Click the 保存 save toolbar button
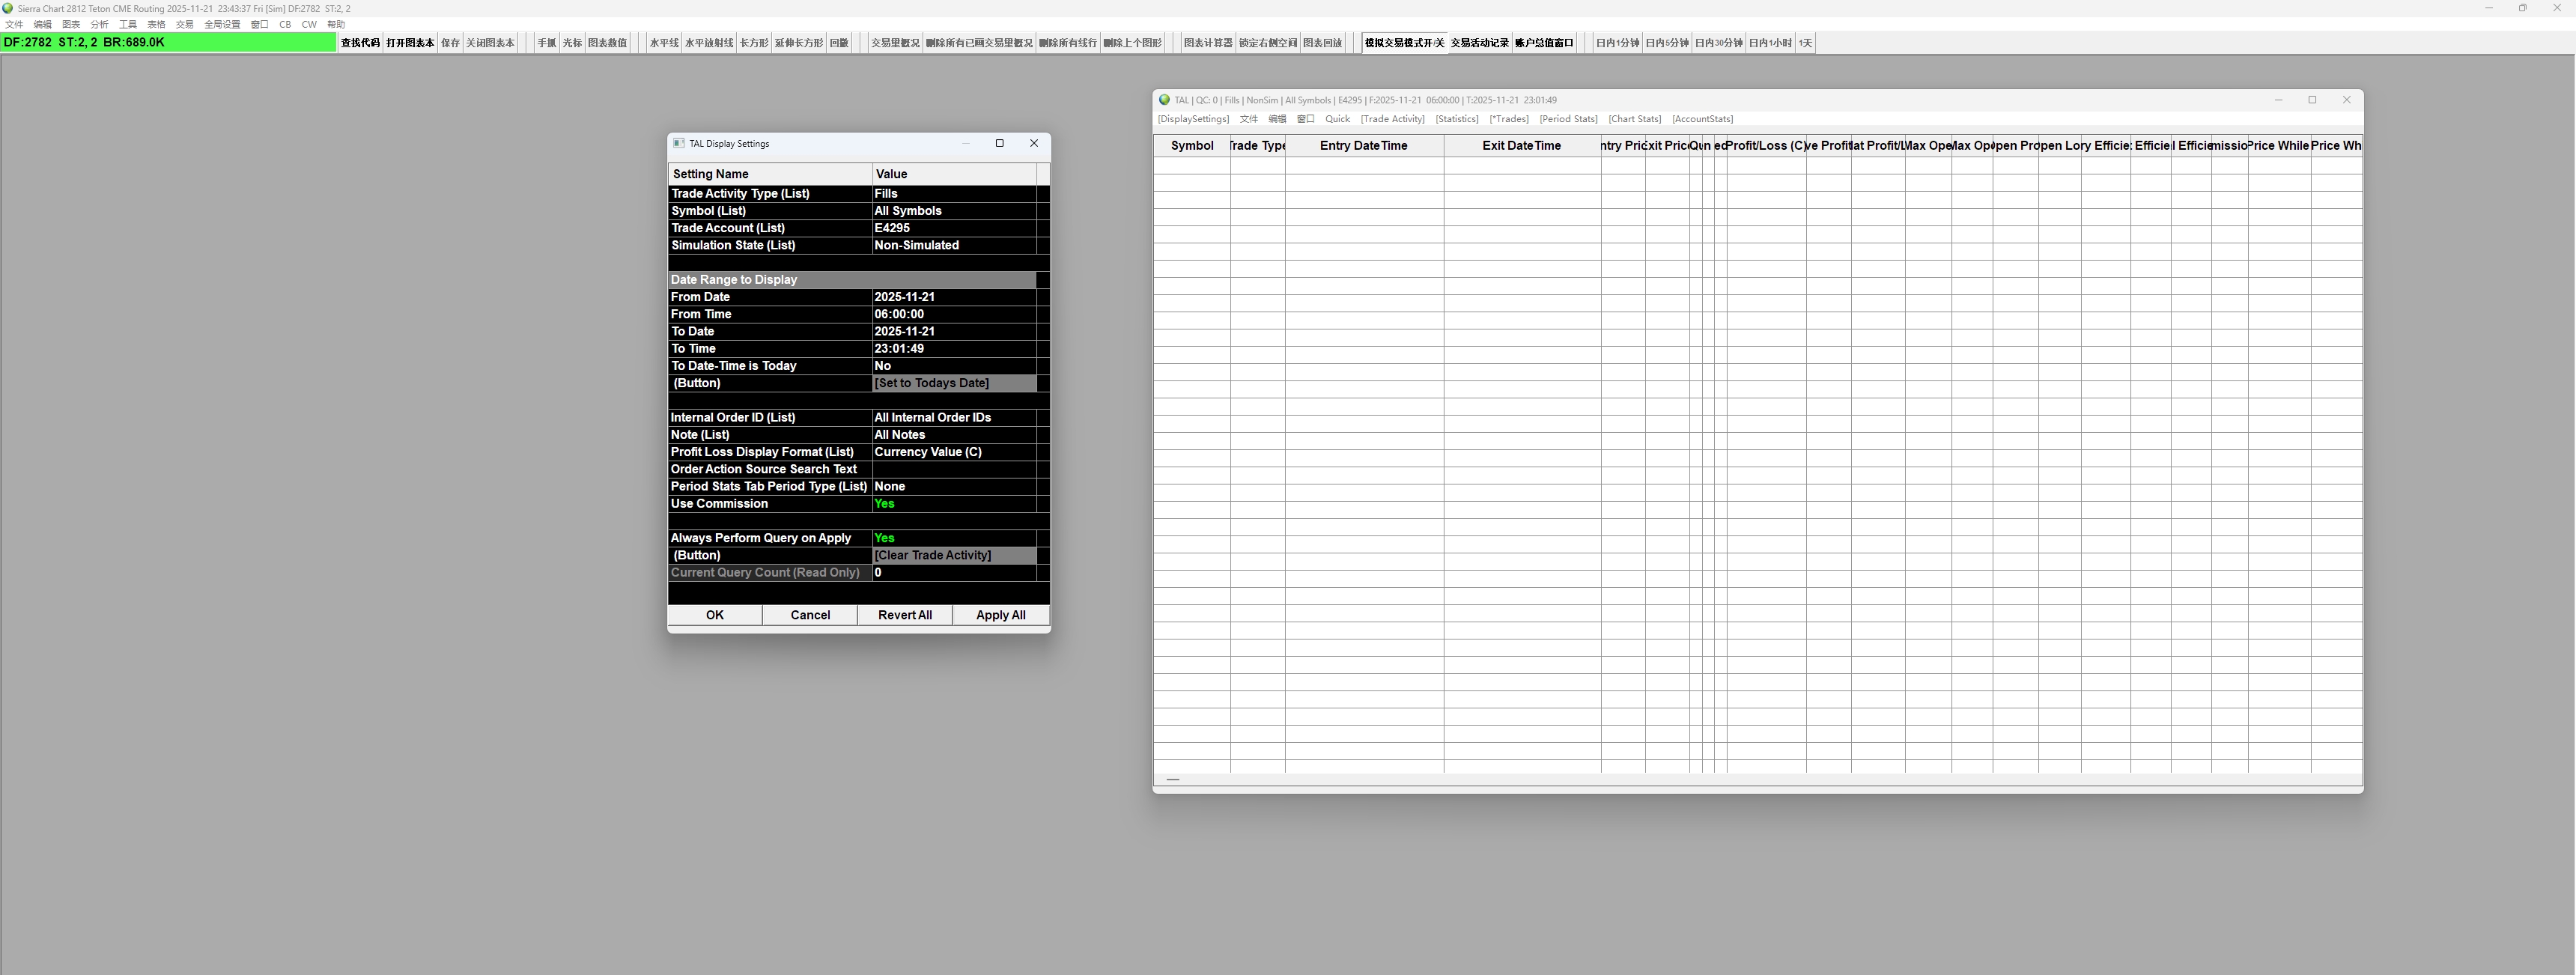The height and width of the screenshot is (975, 2576). point(450,43)
